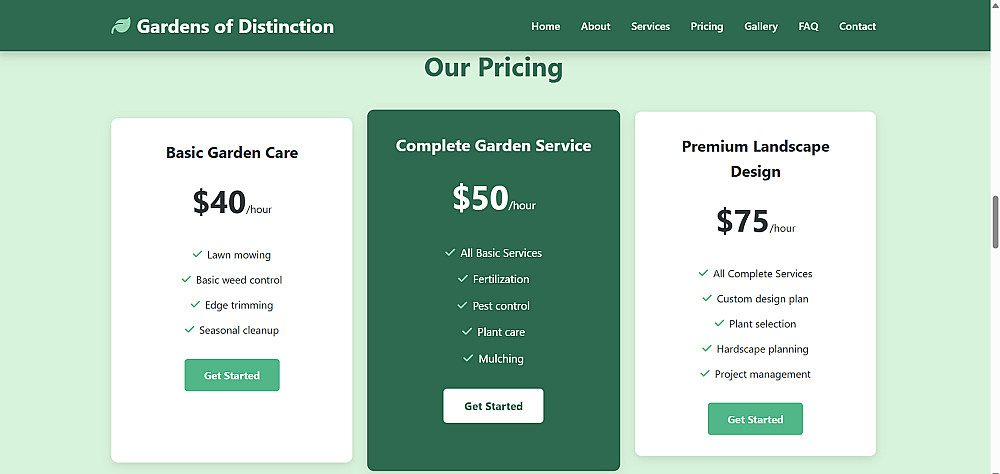This screenshot has height=474, width=1000.
Task: Click the checkmark next to All Basic Services
Action: [x=450, y=253]
